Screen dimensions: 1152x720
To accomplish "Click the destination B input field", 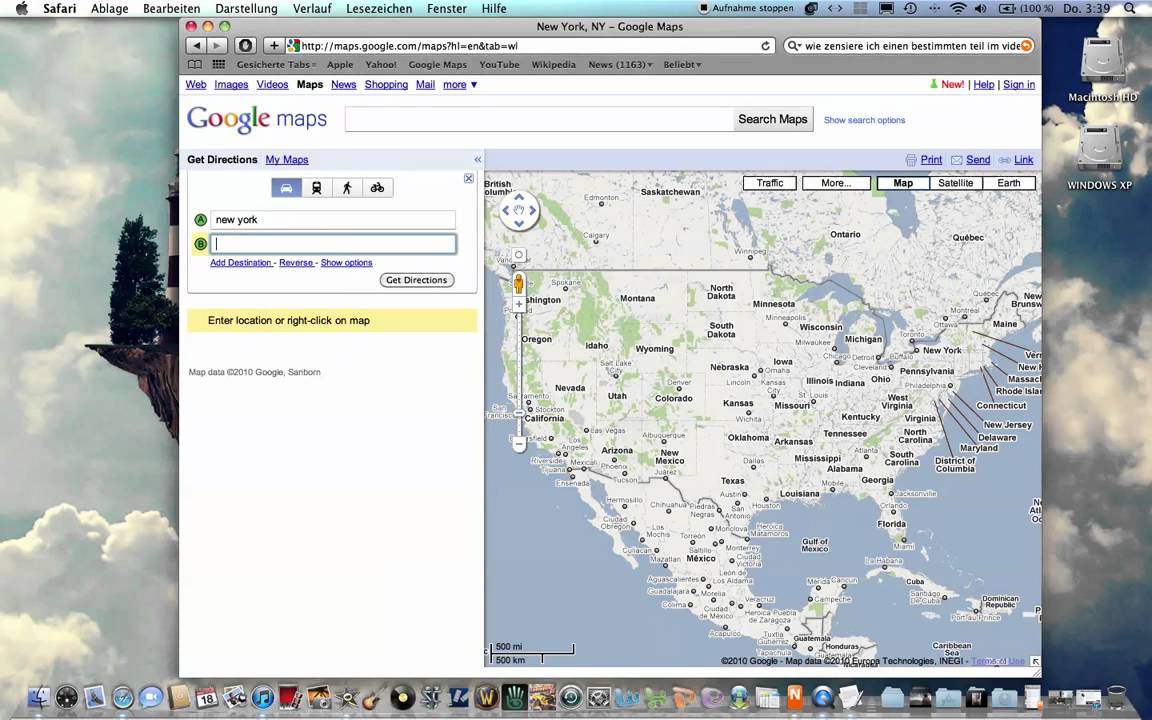I will 333,244.
